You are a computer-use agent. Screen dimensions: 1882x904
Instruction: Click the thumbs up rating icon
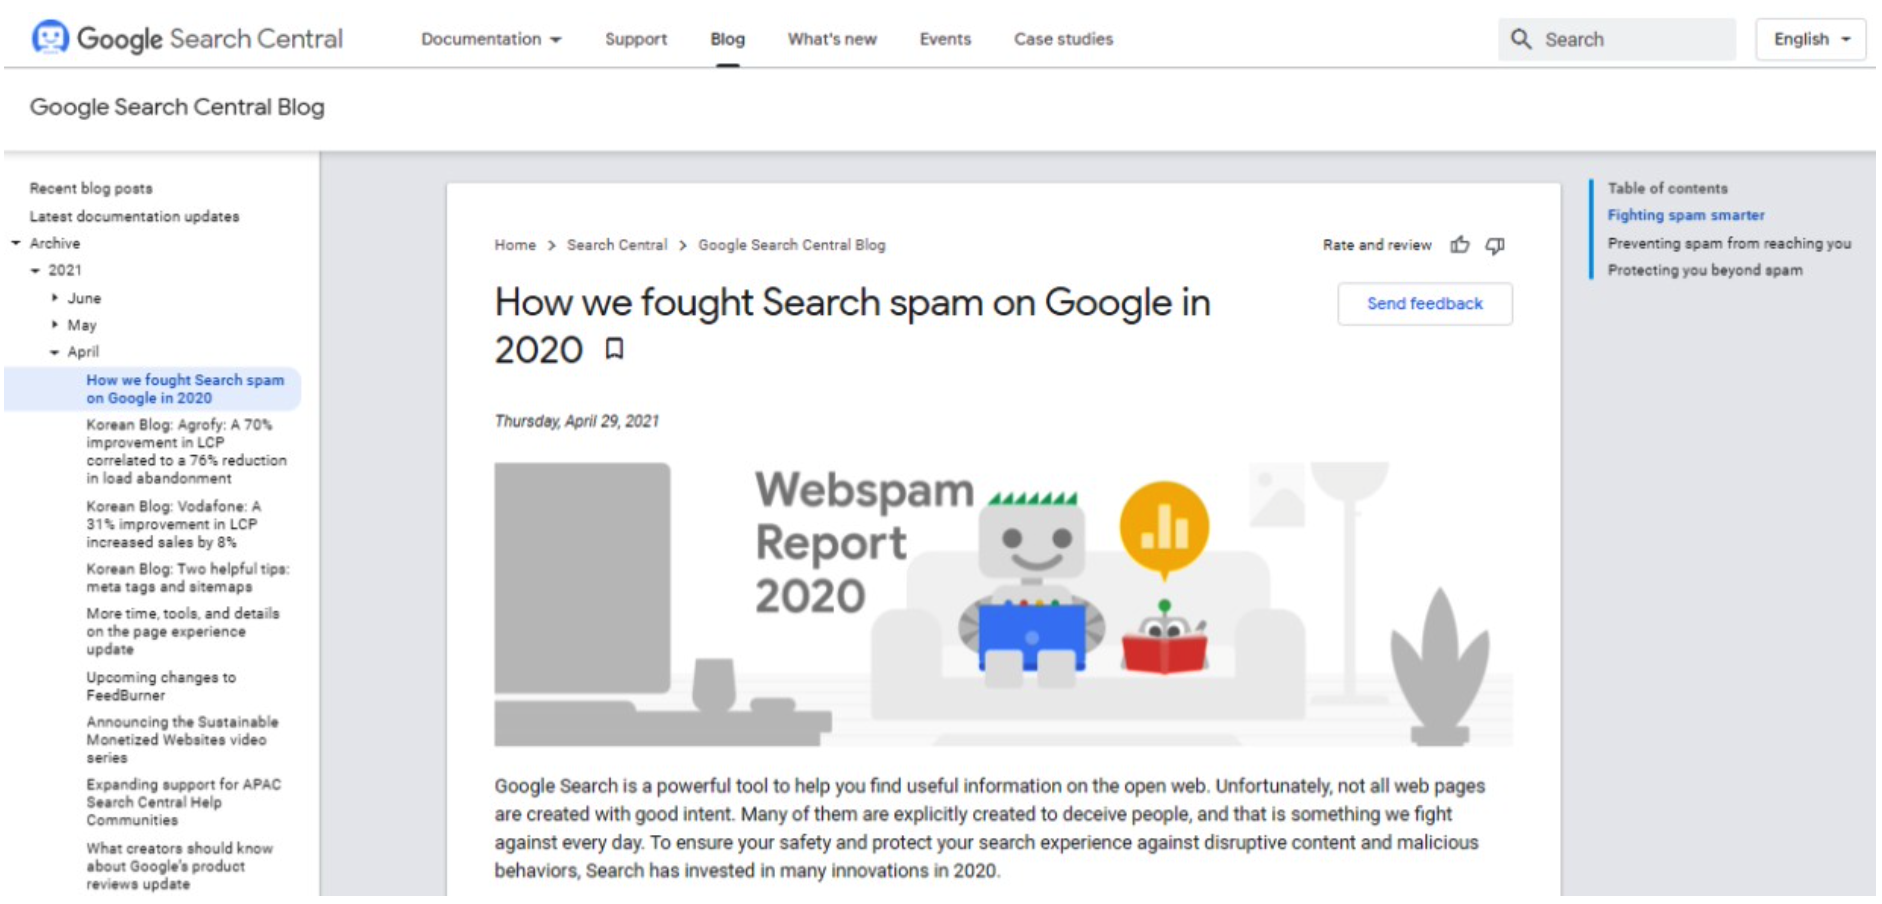(1460, 245)
